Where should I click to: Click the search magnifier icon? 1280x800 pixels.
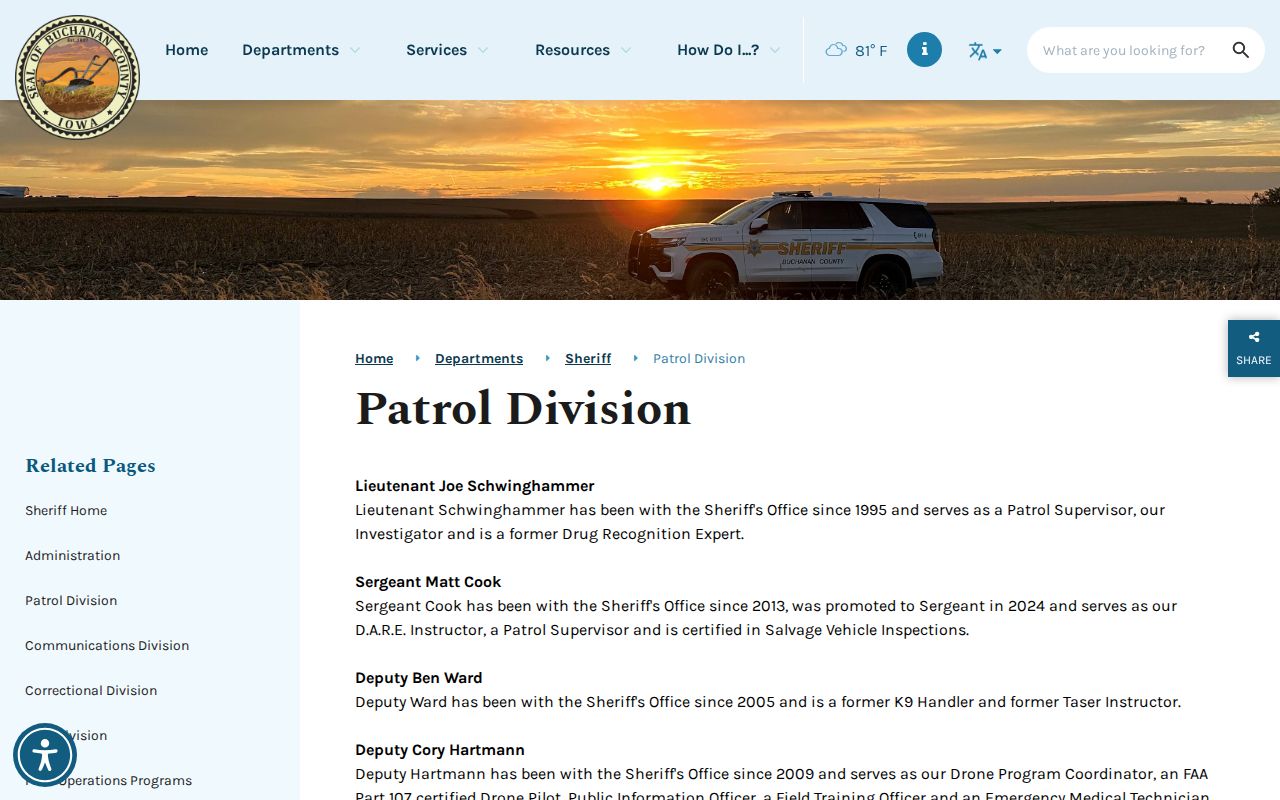pyautogui.click(x=1241, y=50)
